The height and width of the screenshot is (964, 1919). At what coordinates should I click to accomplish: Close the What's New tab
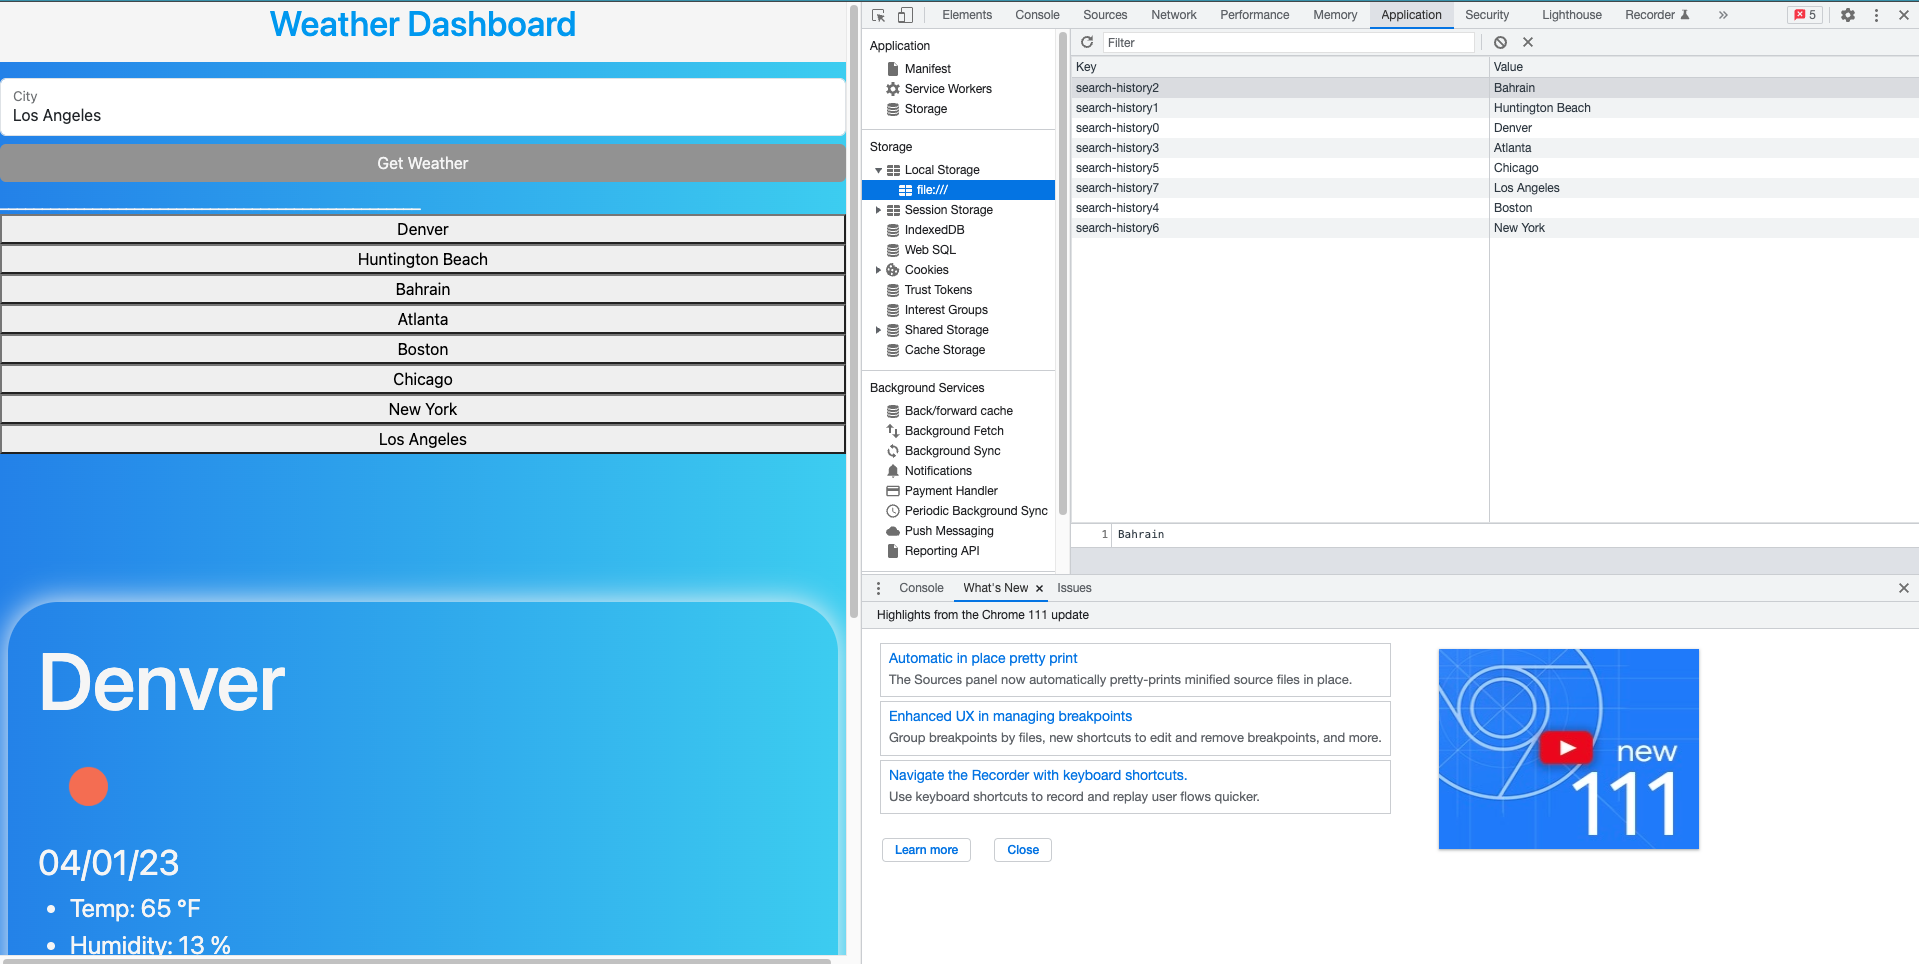coord(1039,588)
